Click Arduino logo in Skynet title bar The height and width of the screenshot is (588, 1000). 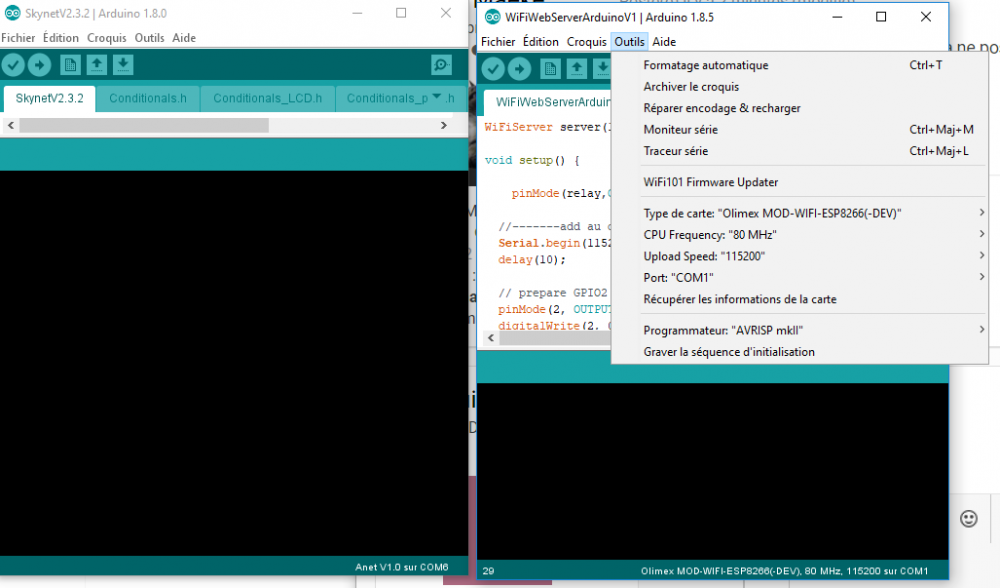12,13
